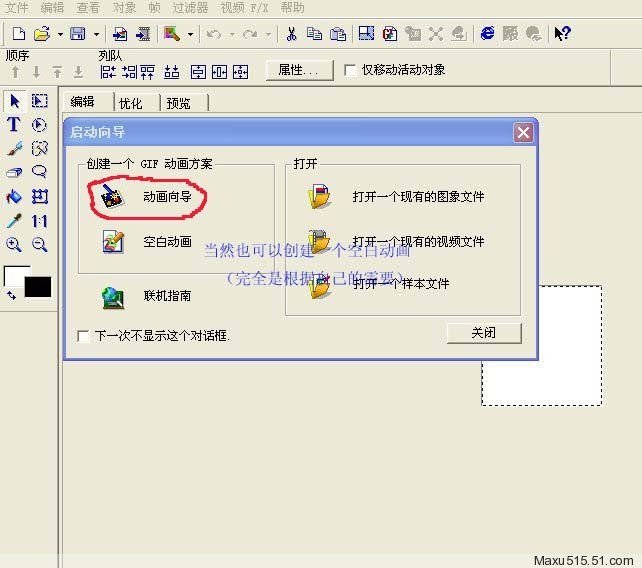This screenshot has width=642, height=568.
Task: Click the New file icon
Action: tap(18, 34)
